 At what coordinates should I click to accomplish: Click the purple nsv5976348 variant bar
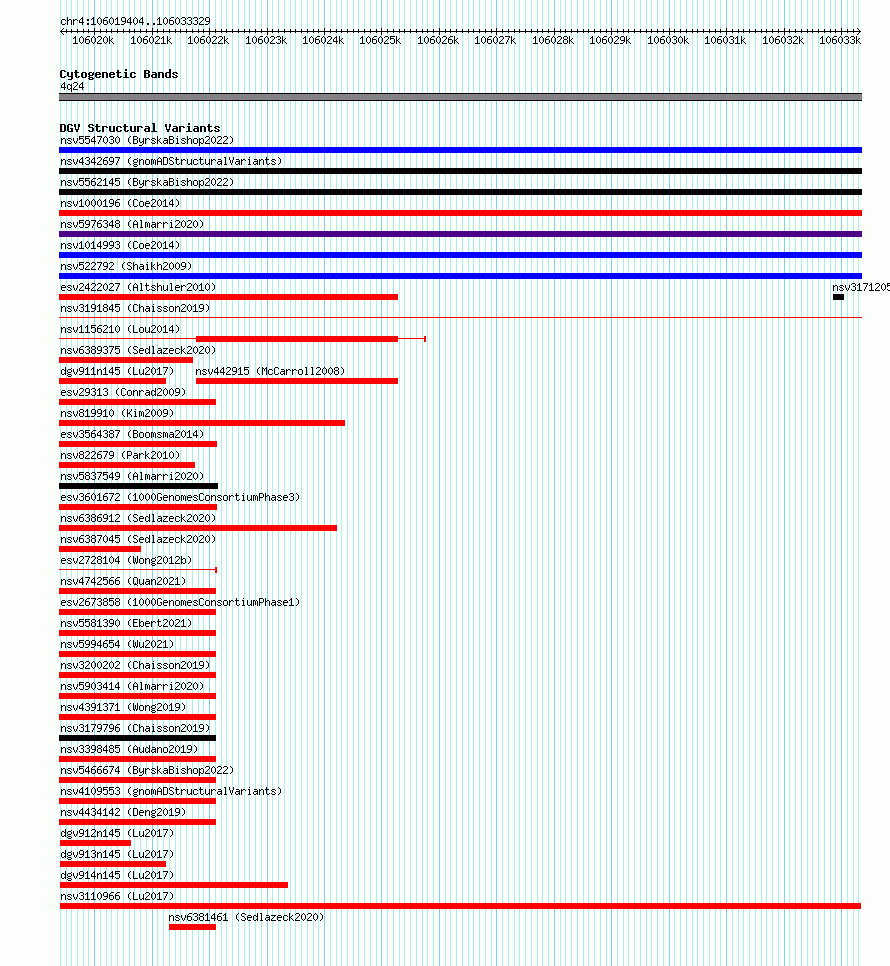pyautogui.click(x=460, y=233)
